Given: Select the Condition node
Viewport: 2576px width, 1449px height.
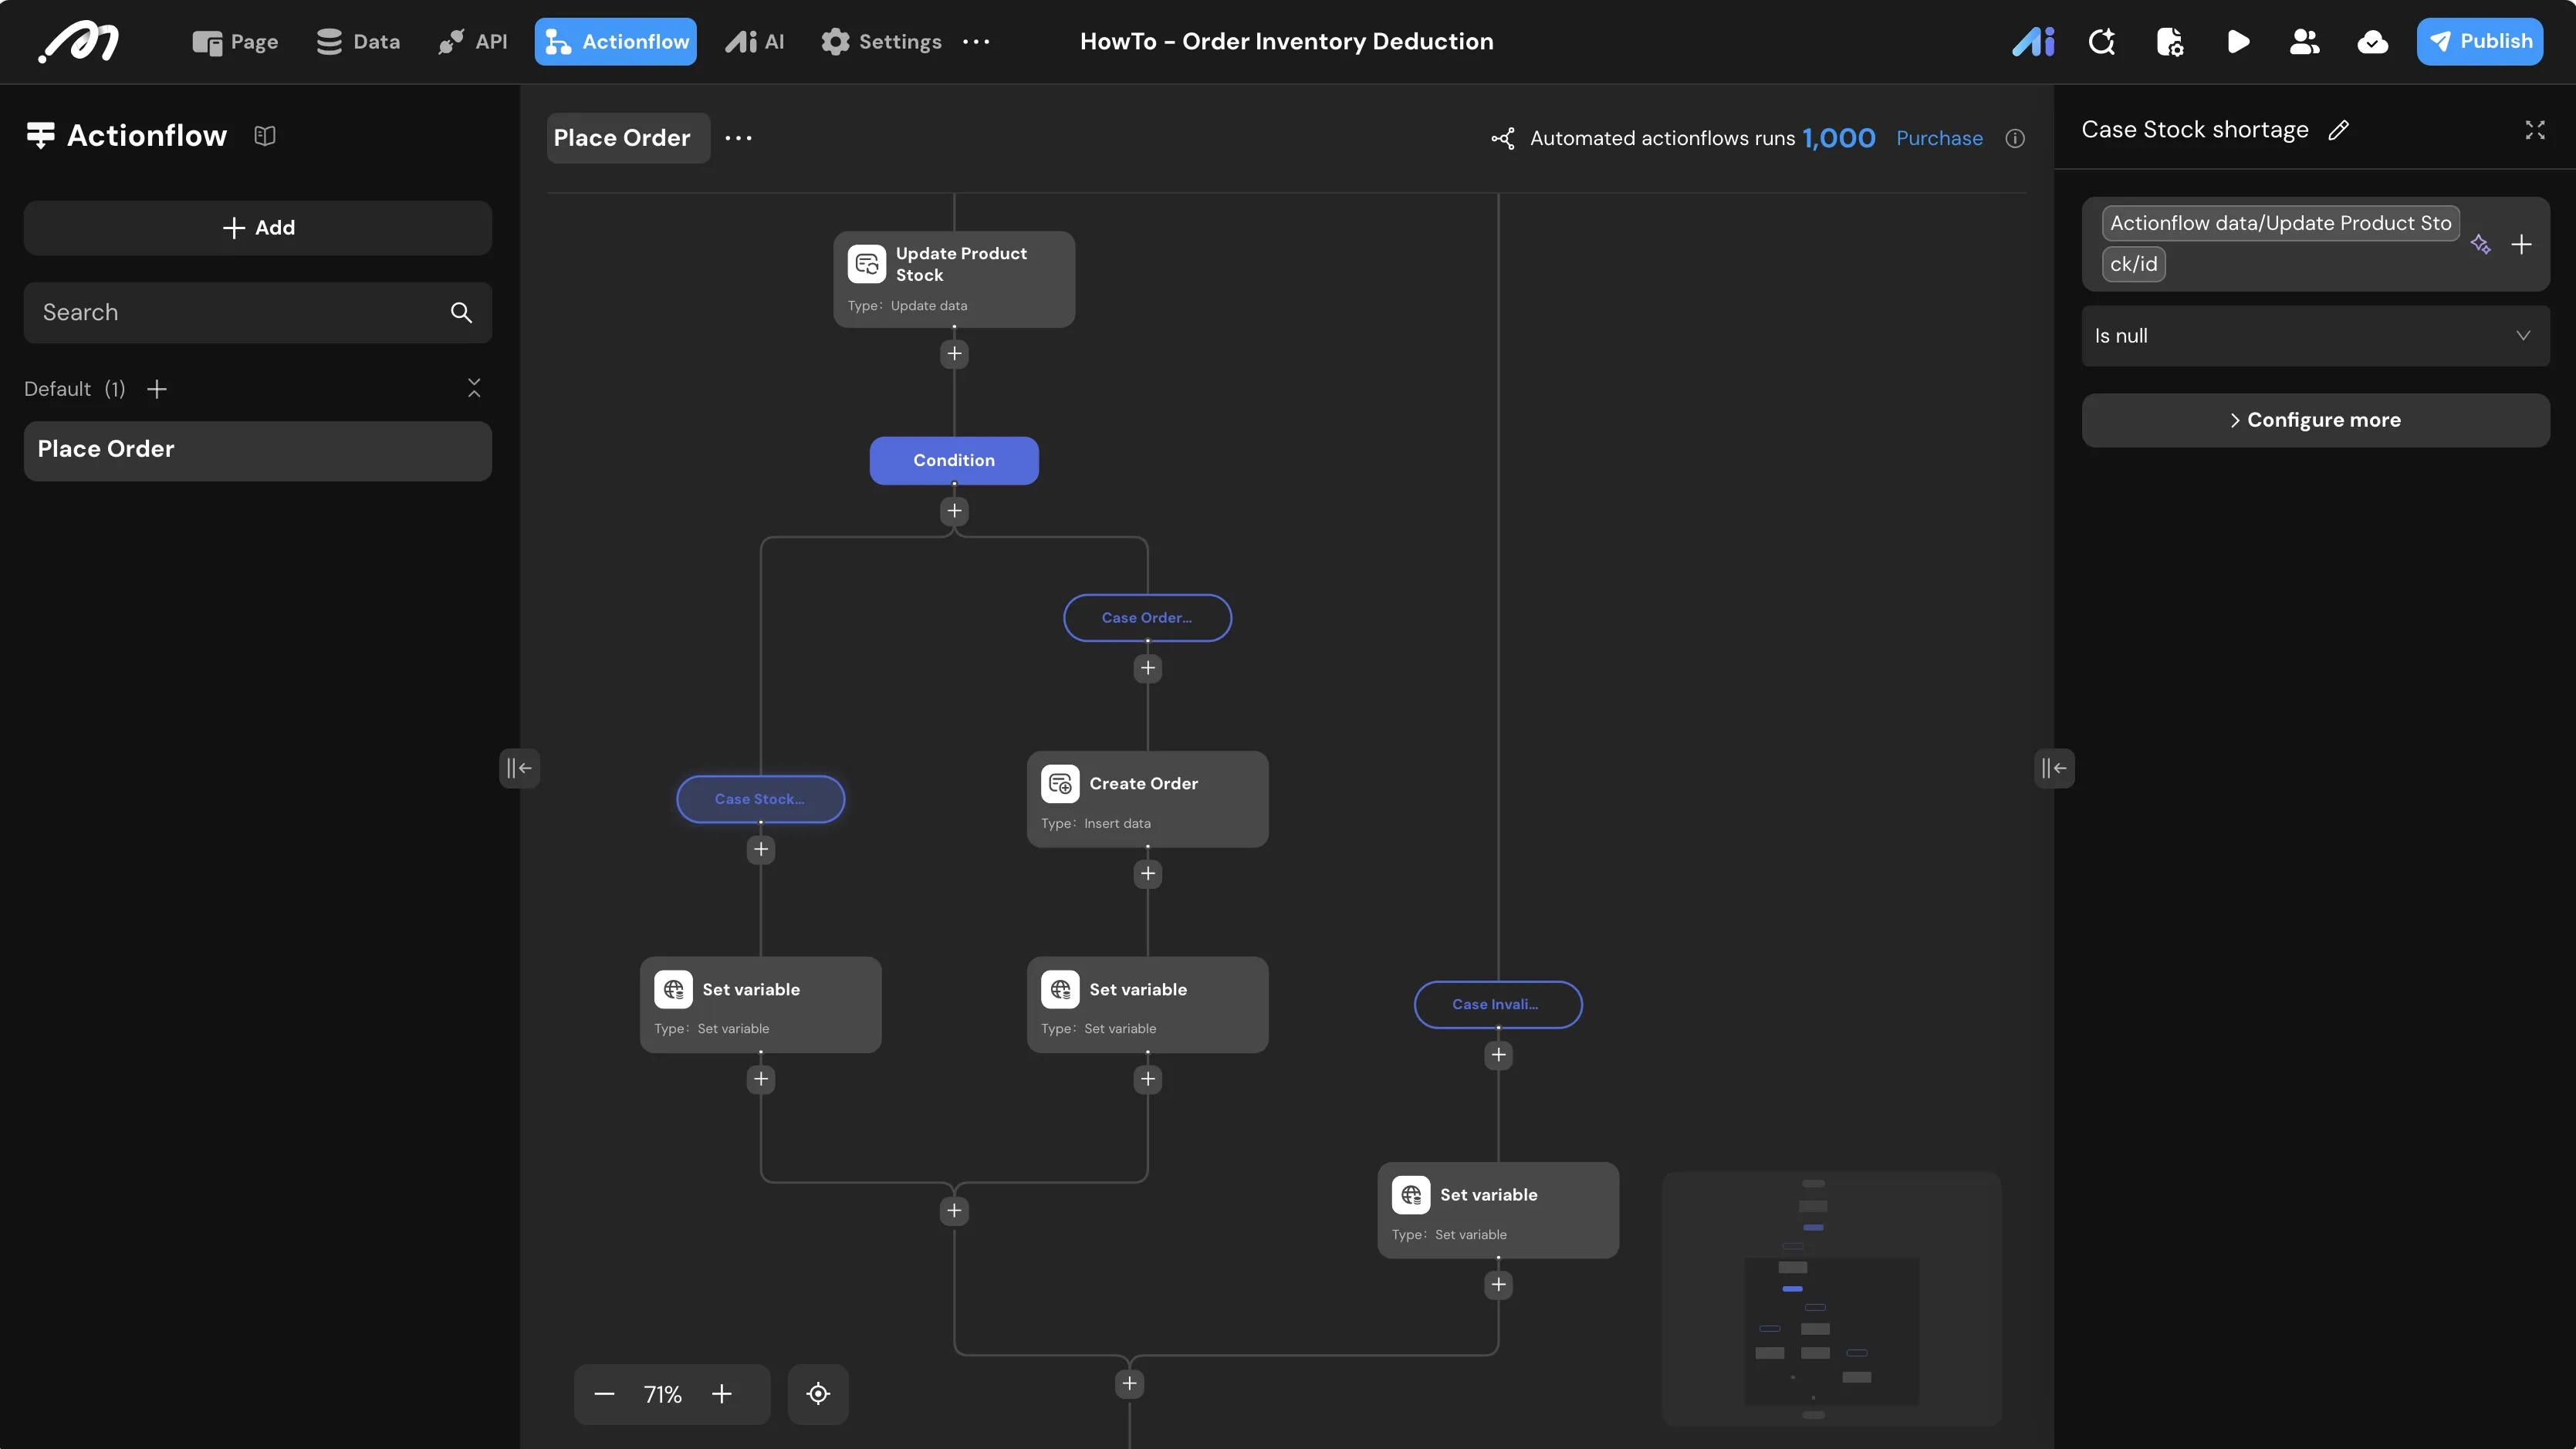Looking at the screenshot, I should [954, 461].
